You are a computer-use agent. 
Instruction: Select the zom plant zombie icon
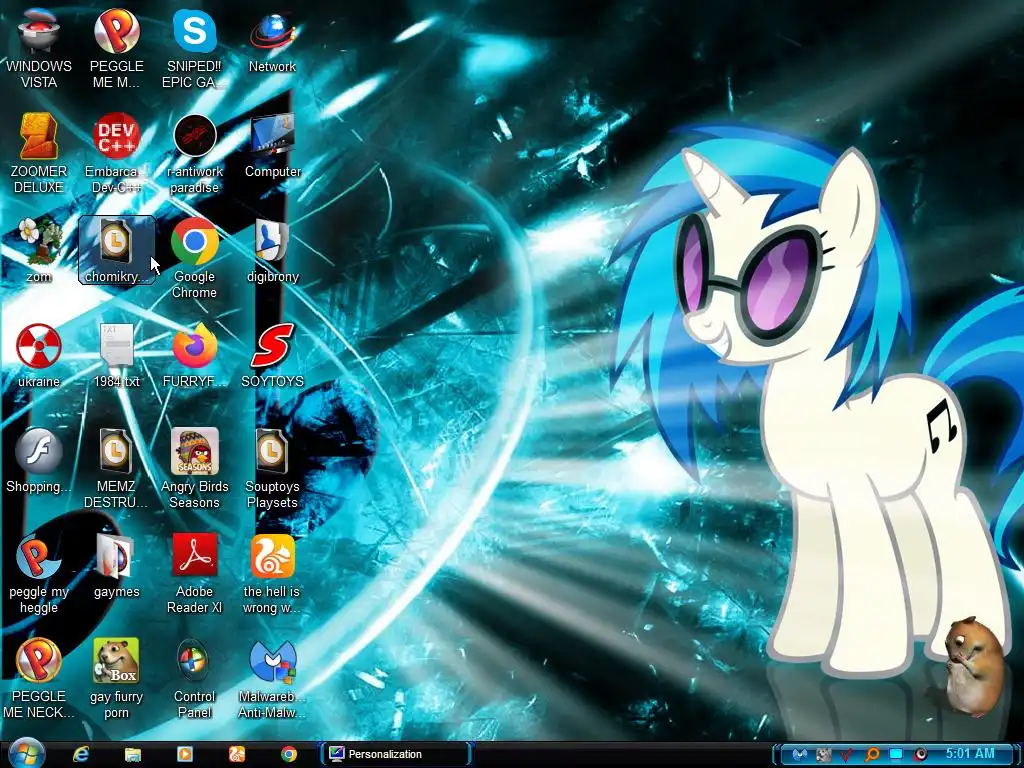click(39, 250)
